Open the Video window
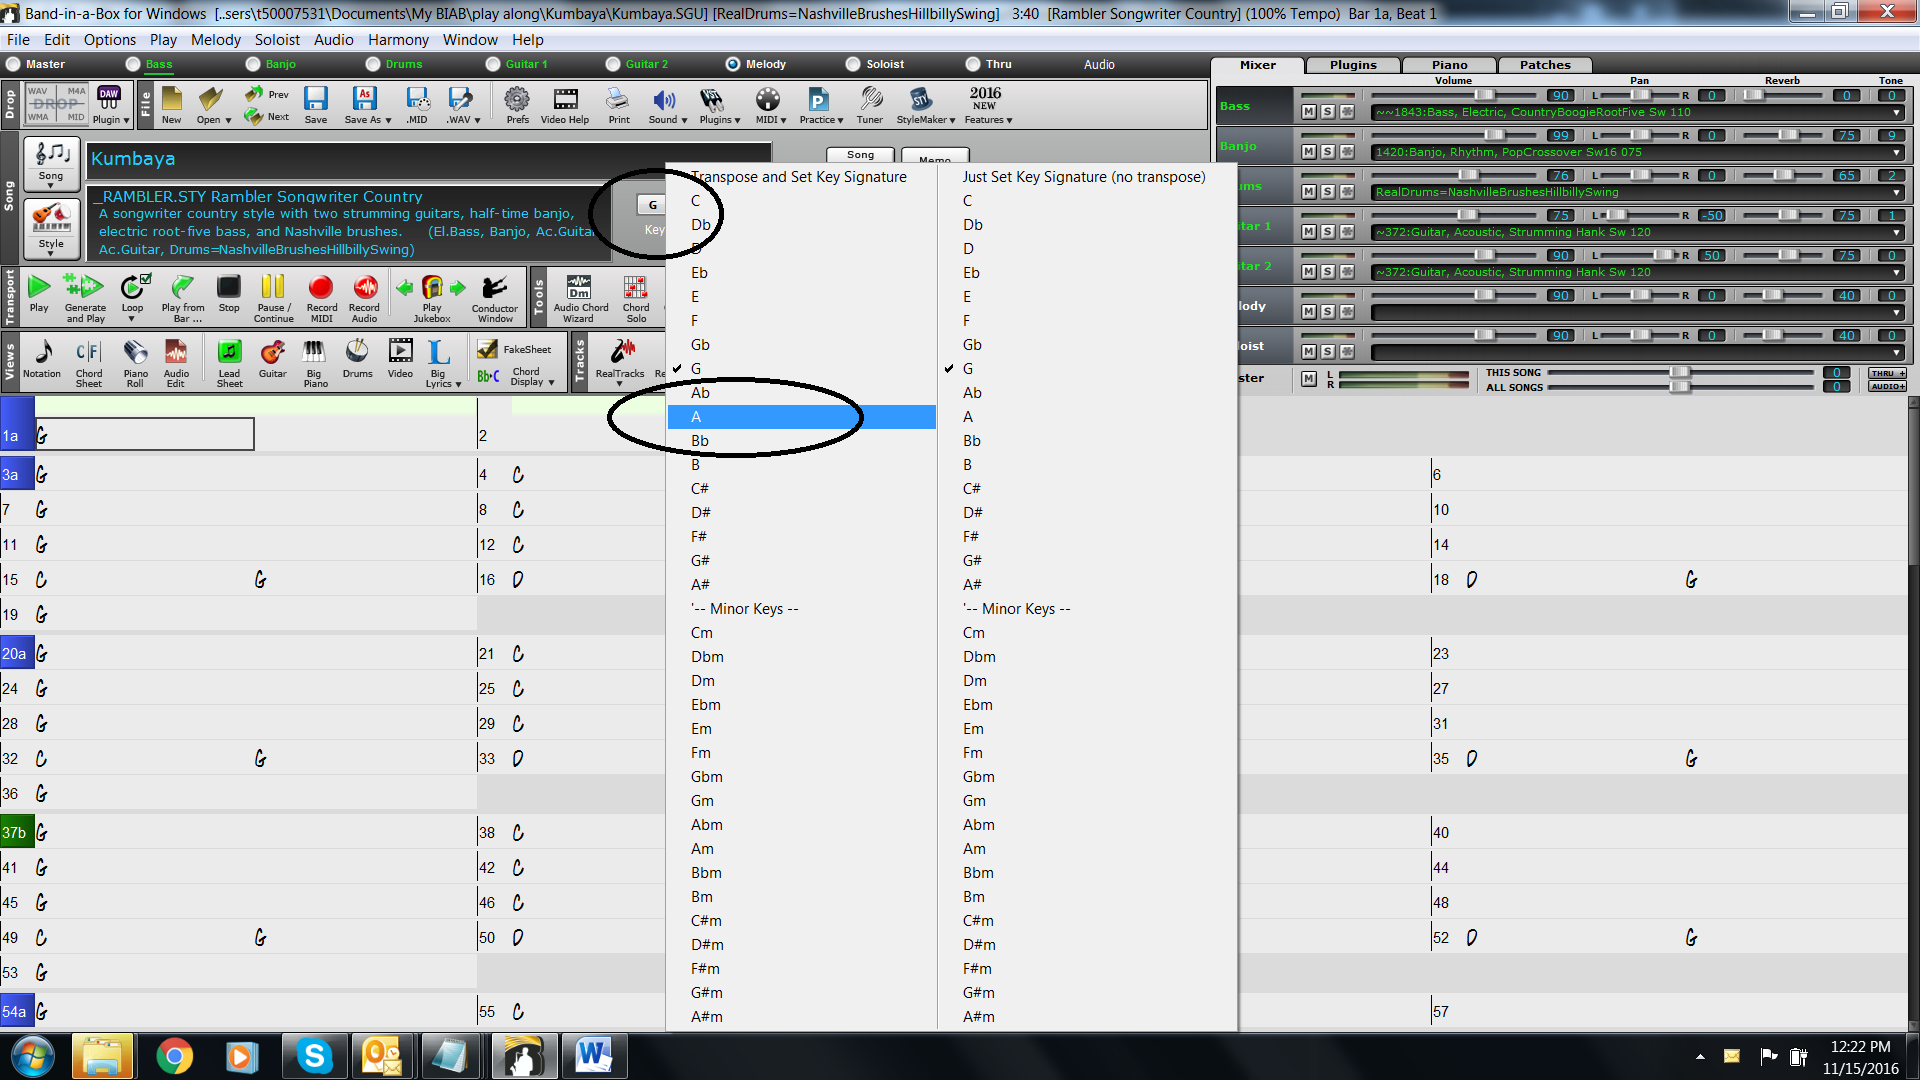Viewport: 1920px width, 1080px height. point(400,360)
